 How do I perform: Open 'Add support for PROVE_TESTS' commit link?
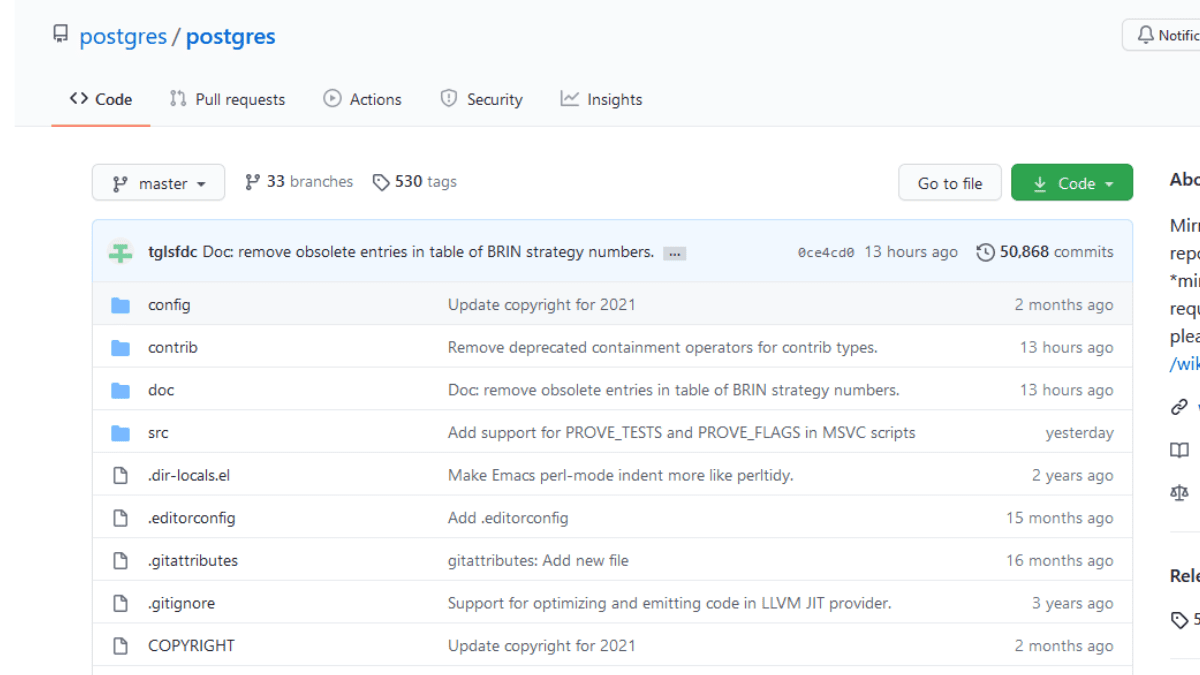click(682, 433)
